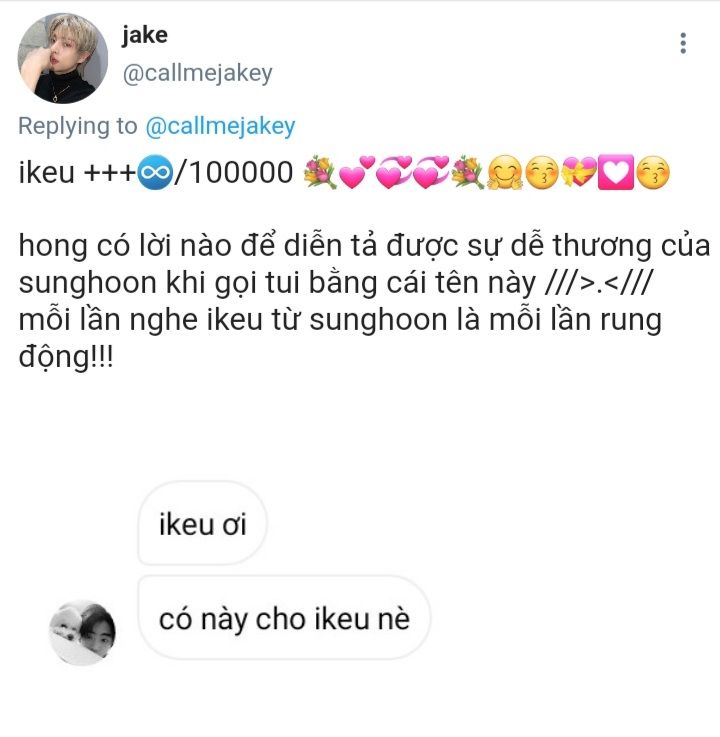This screenshot has width=720, height=737.
Task: Tap the hugging face emoji
Action: click(x=504, y=172)
